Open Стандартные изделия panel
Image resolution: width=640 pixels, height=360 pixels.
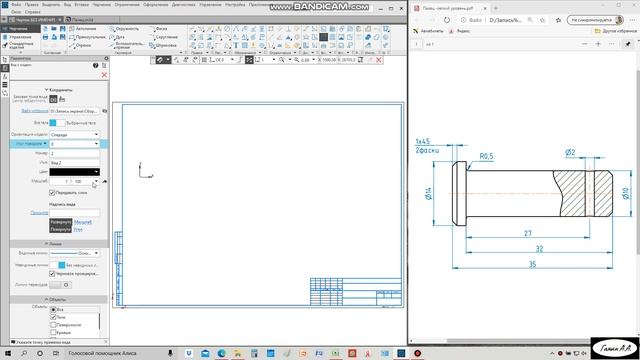coord(18,44)
